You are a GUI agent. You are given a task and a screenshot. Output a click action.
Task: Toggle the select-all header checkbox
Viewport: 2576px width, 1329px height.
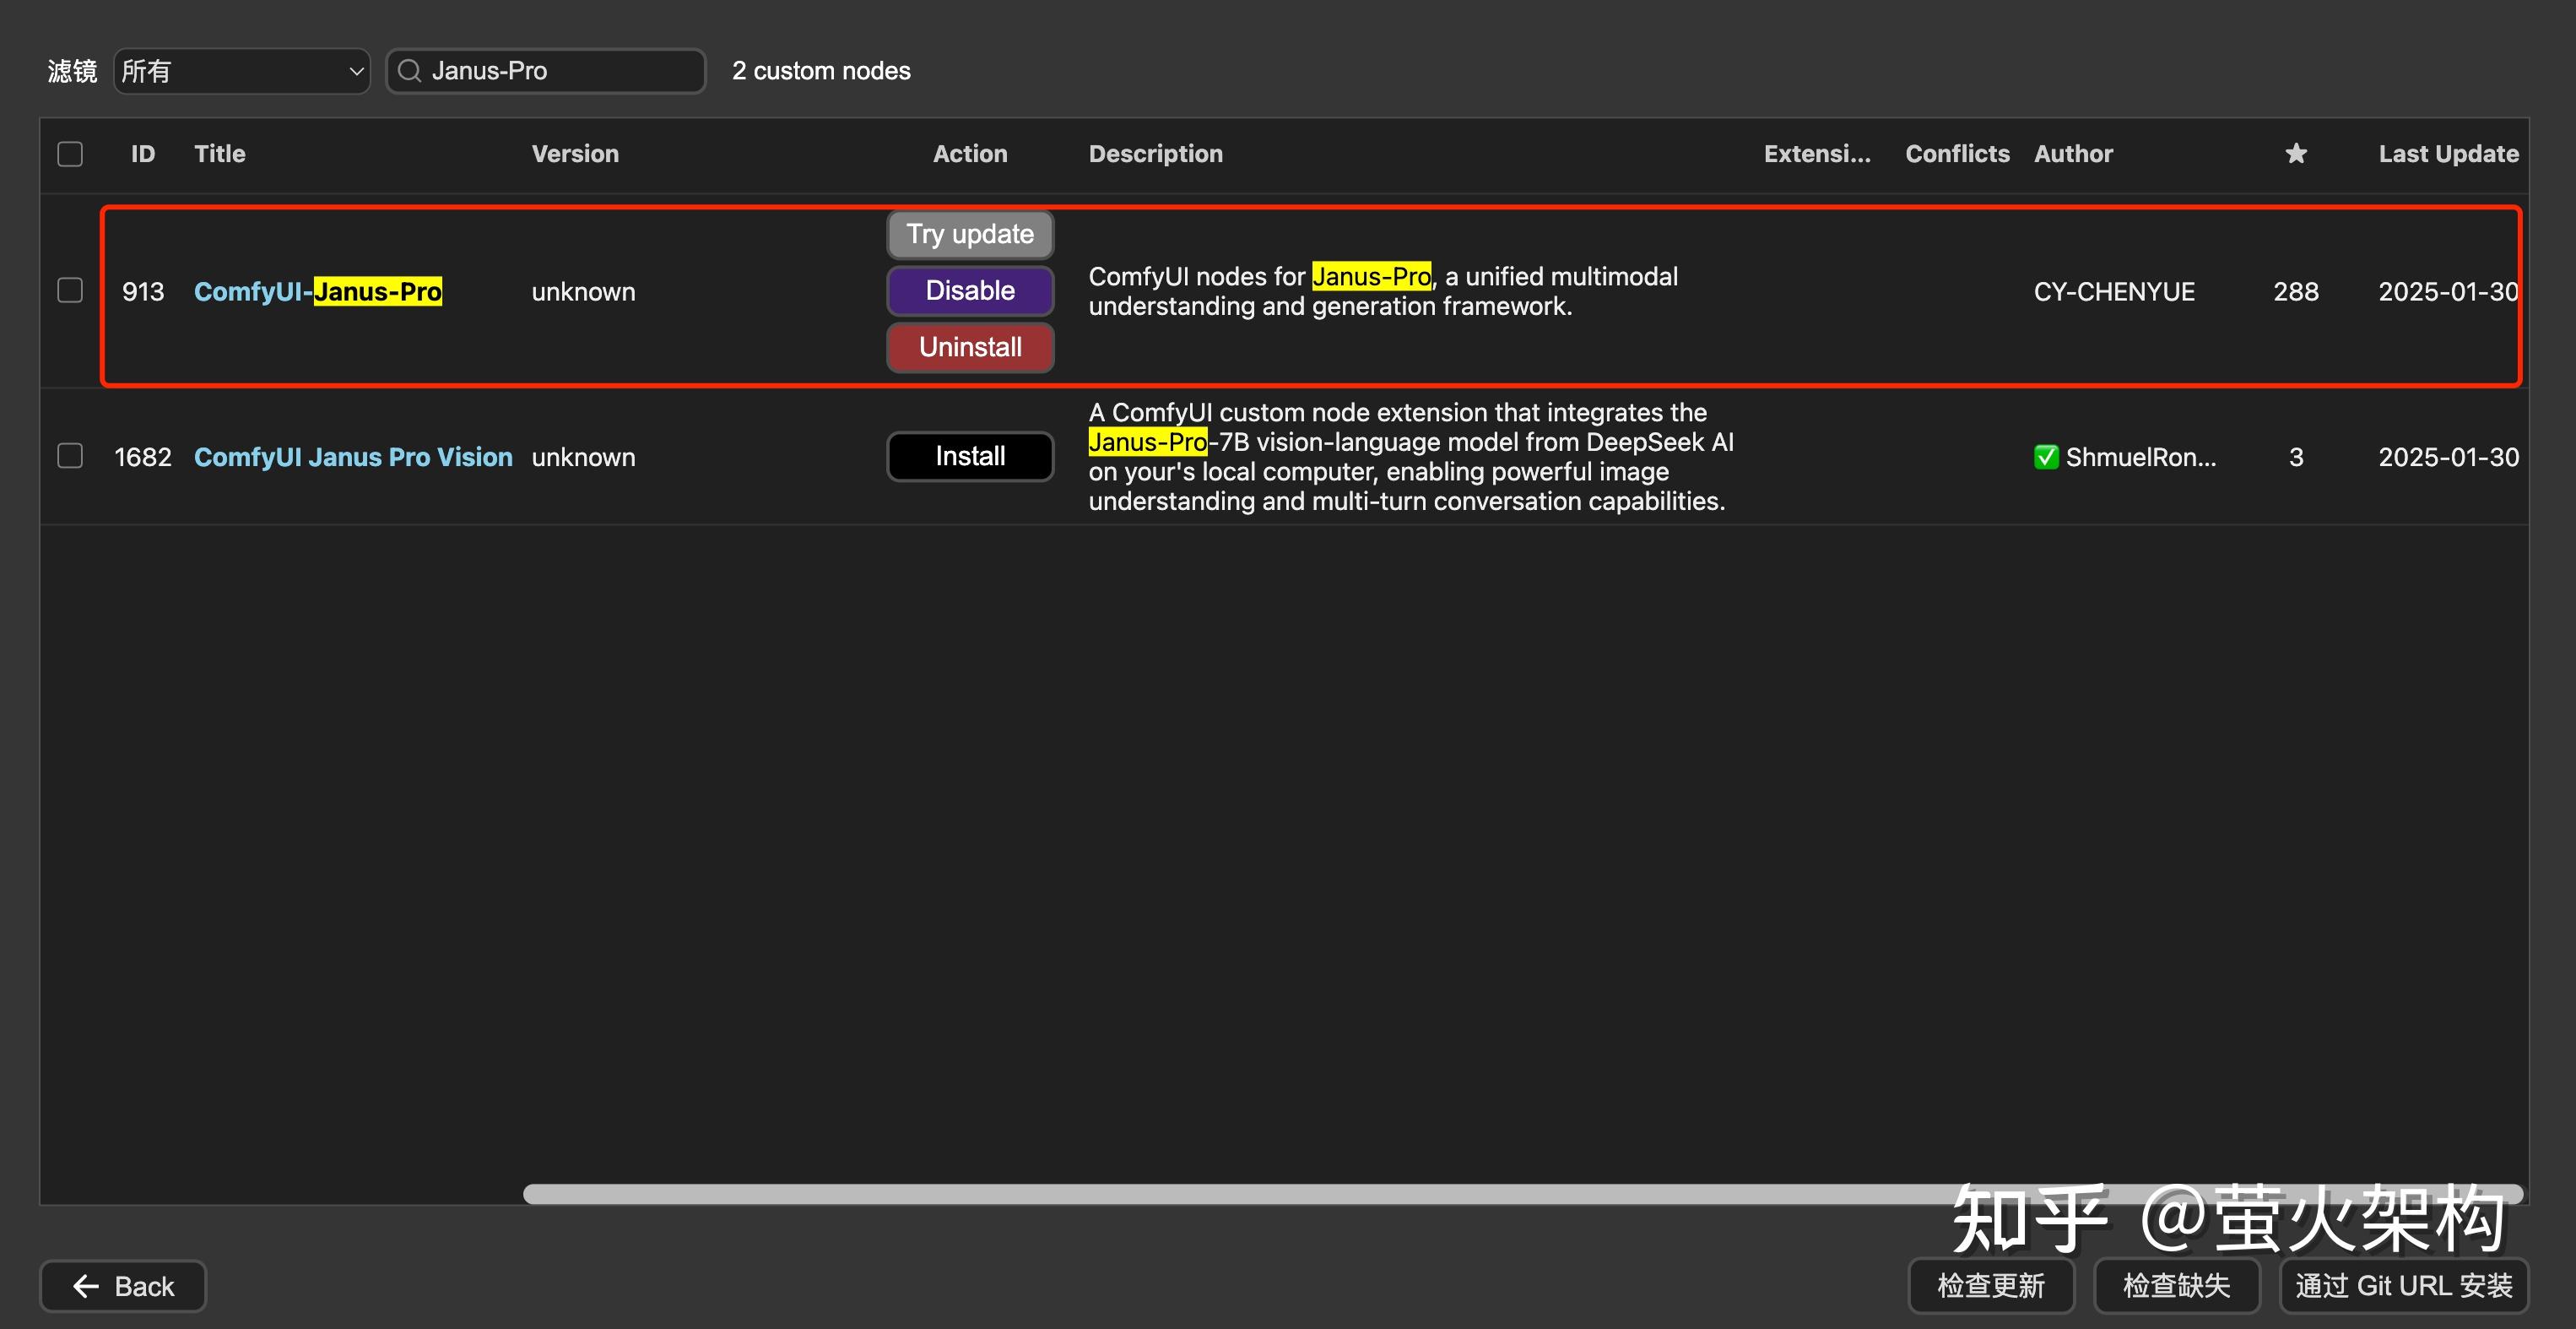point(70,154)
